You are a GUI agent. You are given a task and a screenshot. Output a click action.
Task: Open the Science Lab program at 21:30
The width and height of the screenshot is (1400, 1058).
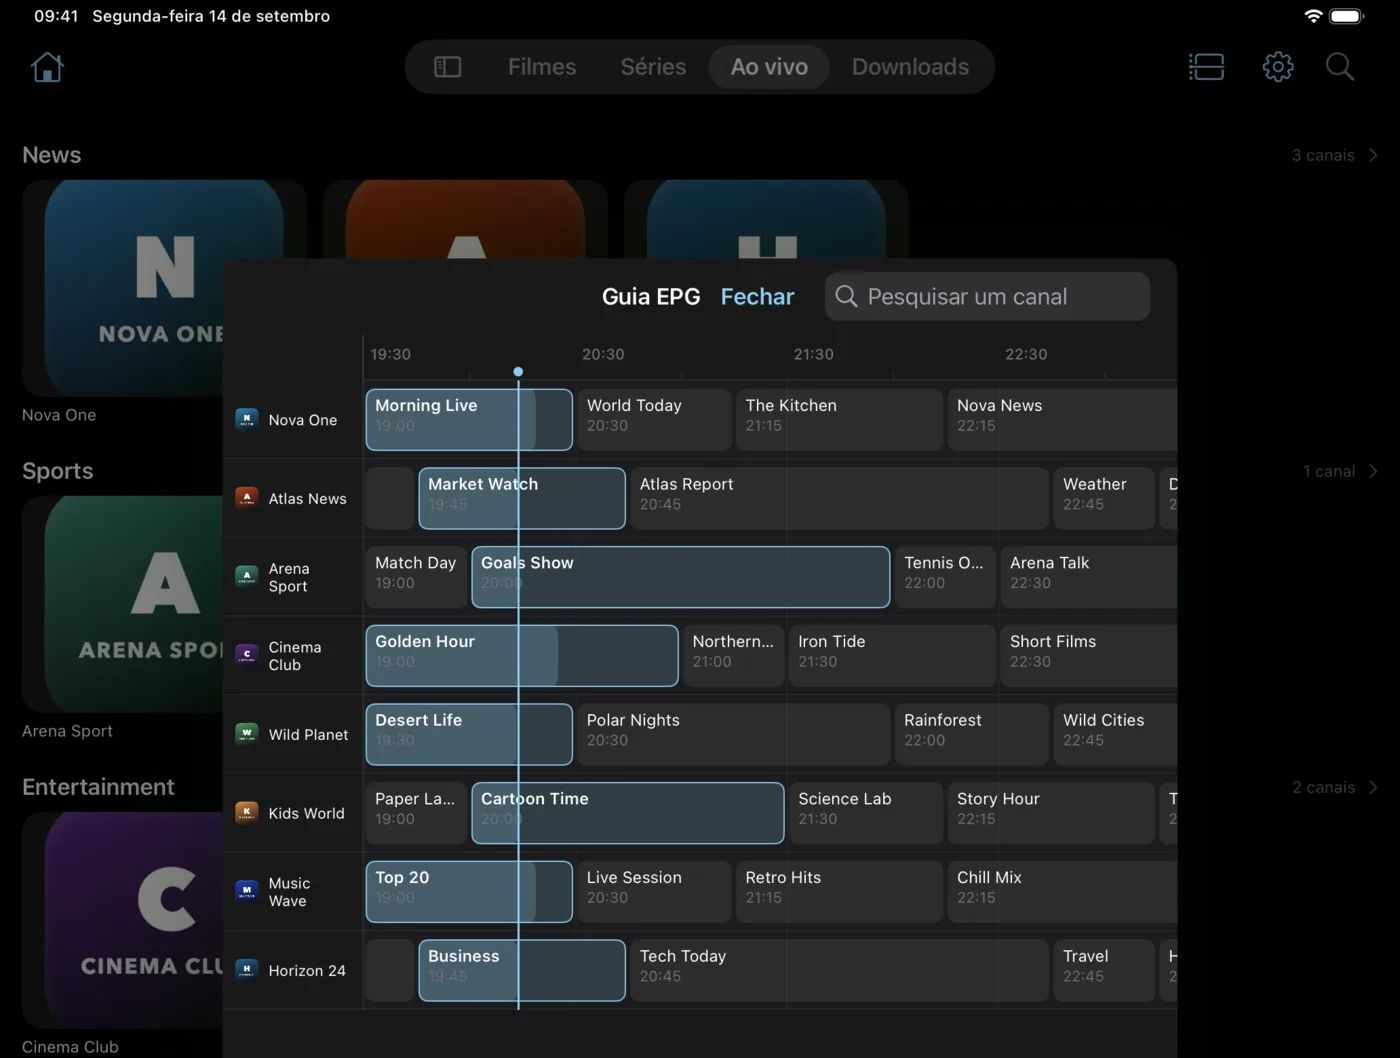point(866,813)
